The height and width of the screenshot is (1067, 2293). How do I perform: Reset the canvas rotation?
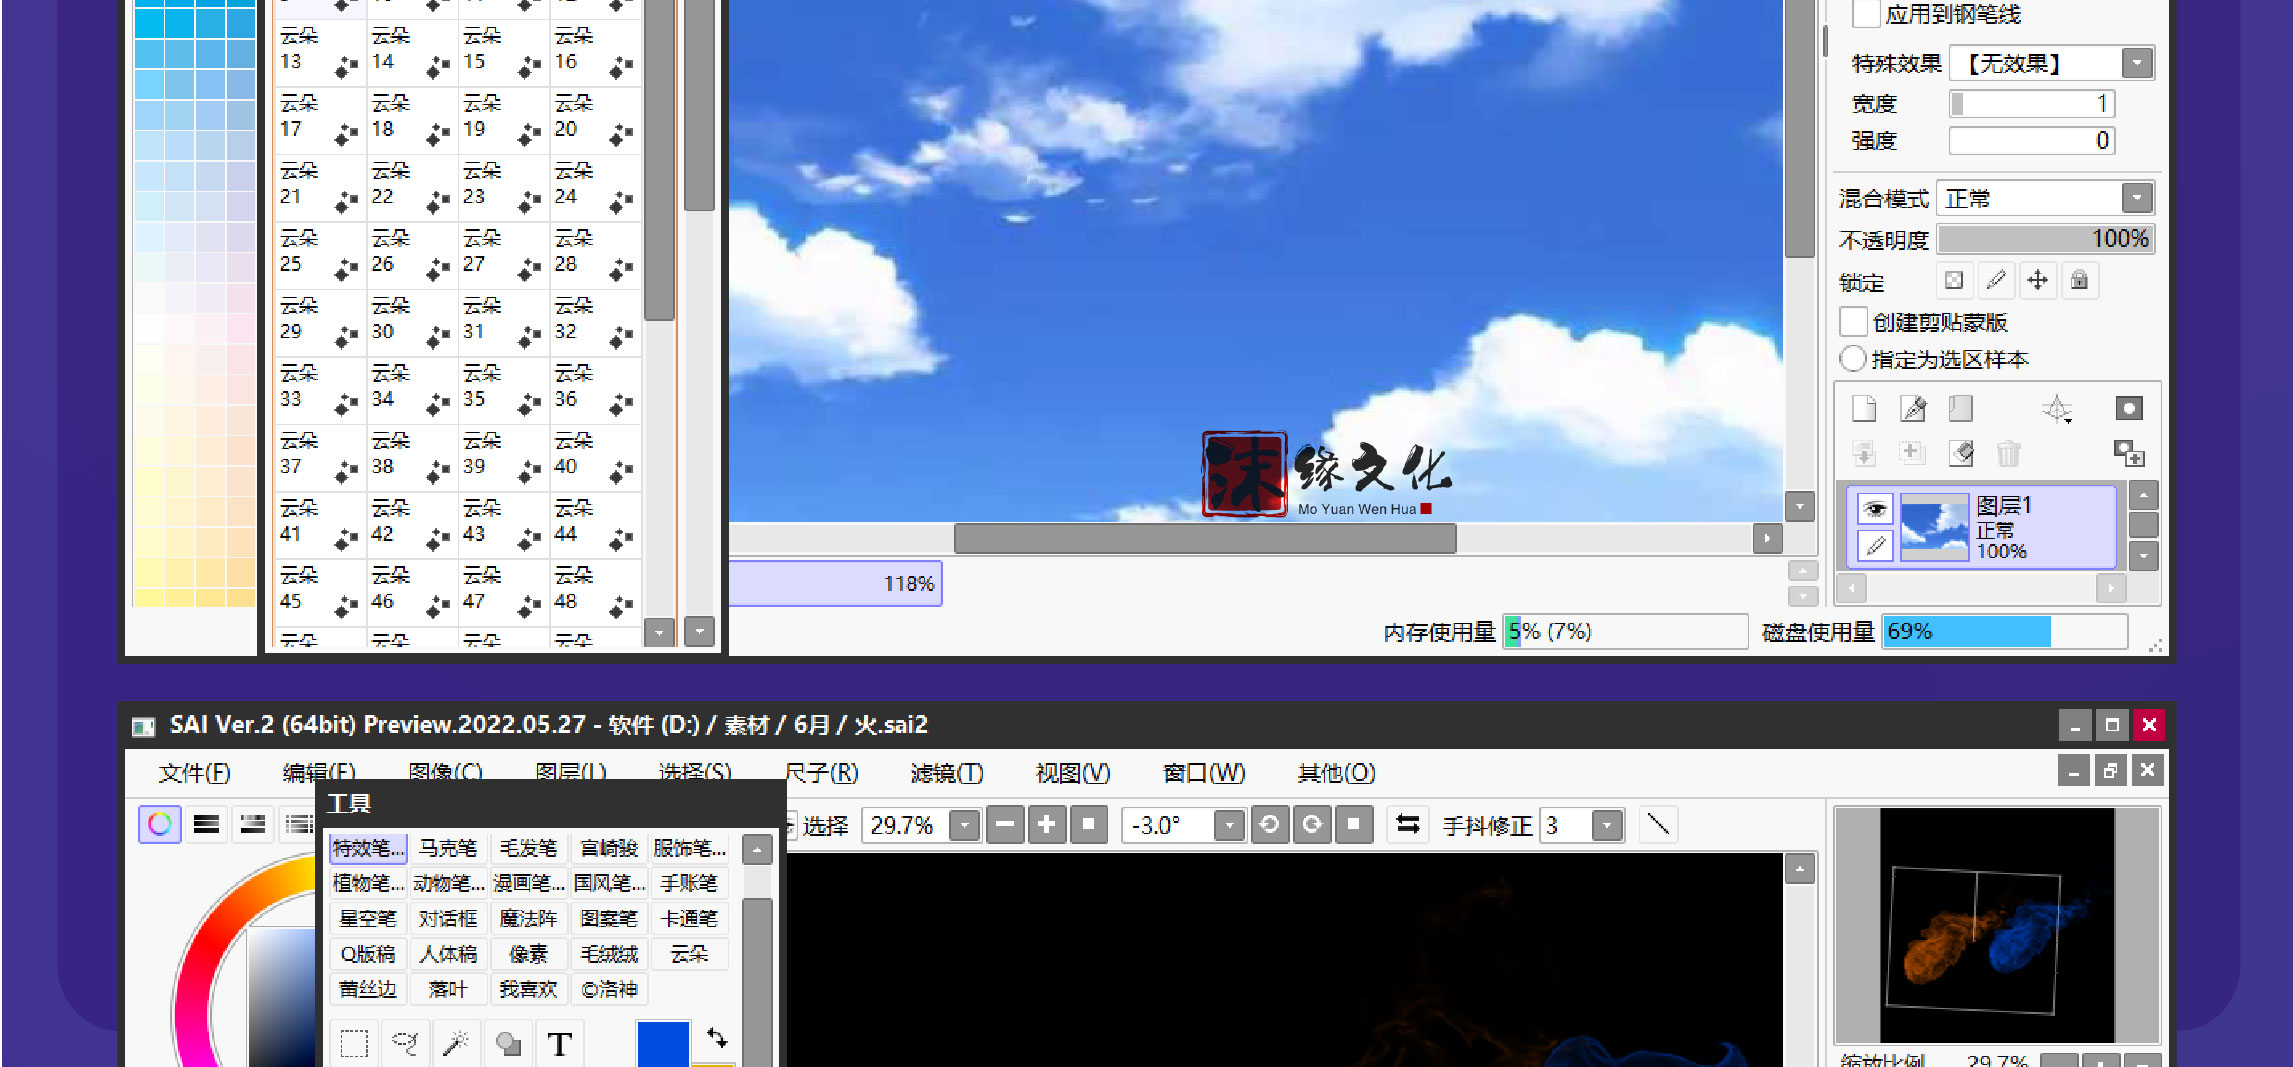[1354, 825]
